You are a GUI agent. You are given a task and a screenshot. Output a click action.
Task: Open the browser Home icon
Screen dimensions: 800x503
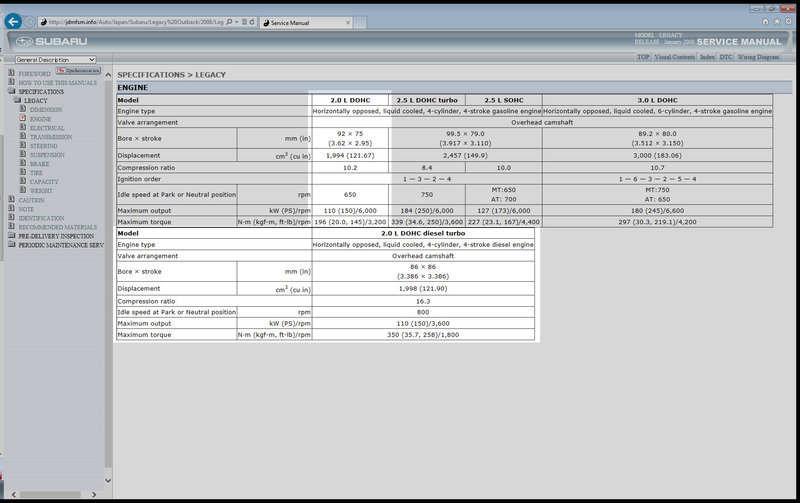pos(765,21)
